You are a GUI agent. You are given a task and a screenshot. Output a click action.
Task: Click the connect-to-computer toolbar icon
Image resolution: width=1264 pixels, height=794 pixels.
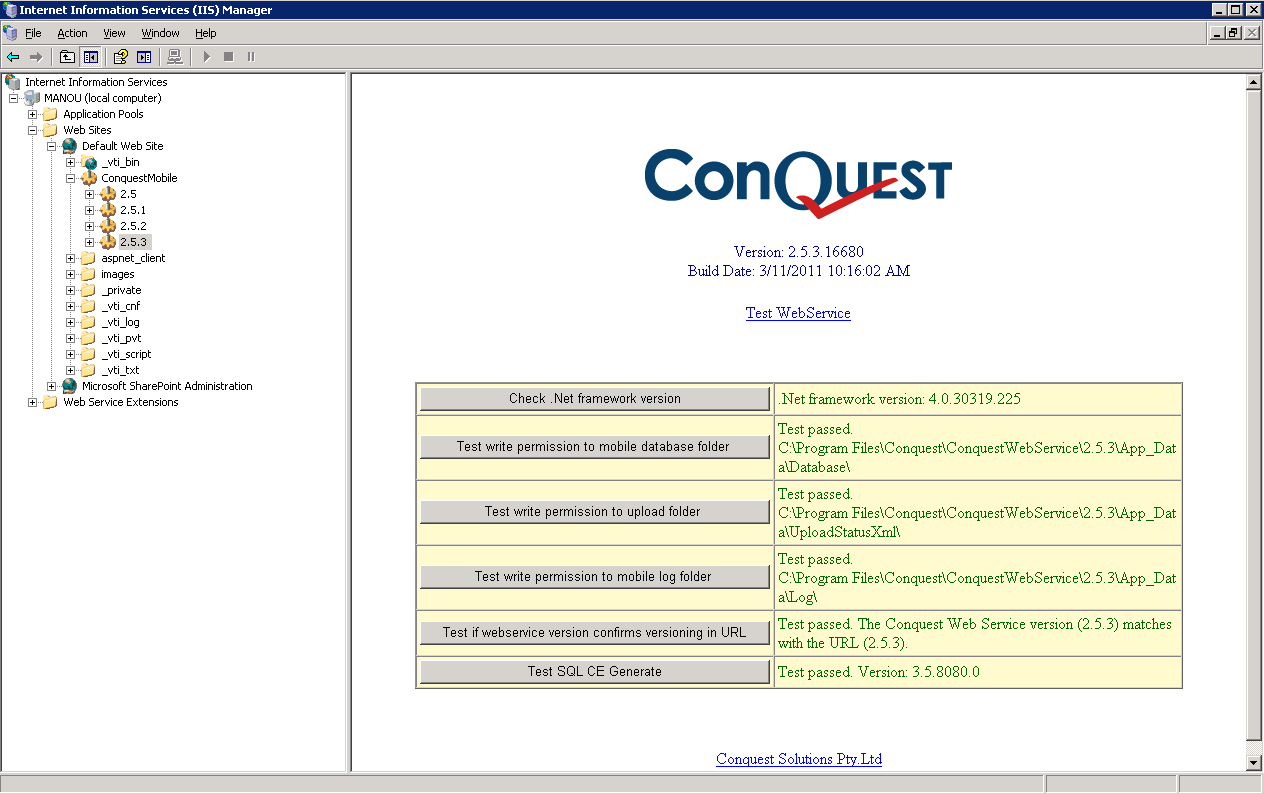pyautogui.click(x=175, y=57)
